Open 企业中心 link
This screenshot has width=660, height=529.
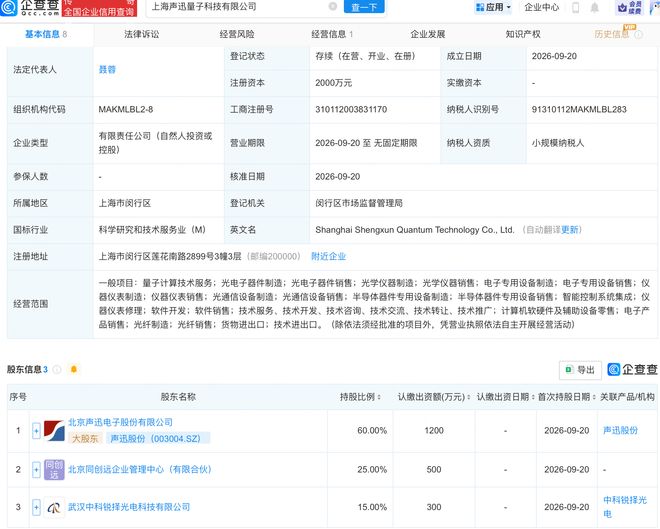(x=541, y=7)
